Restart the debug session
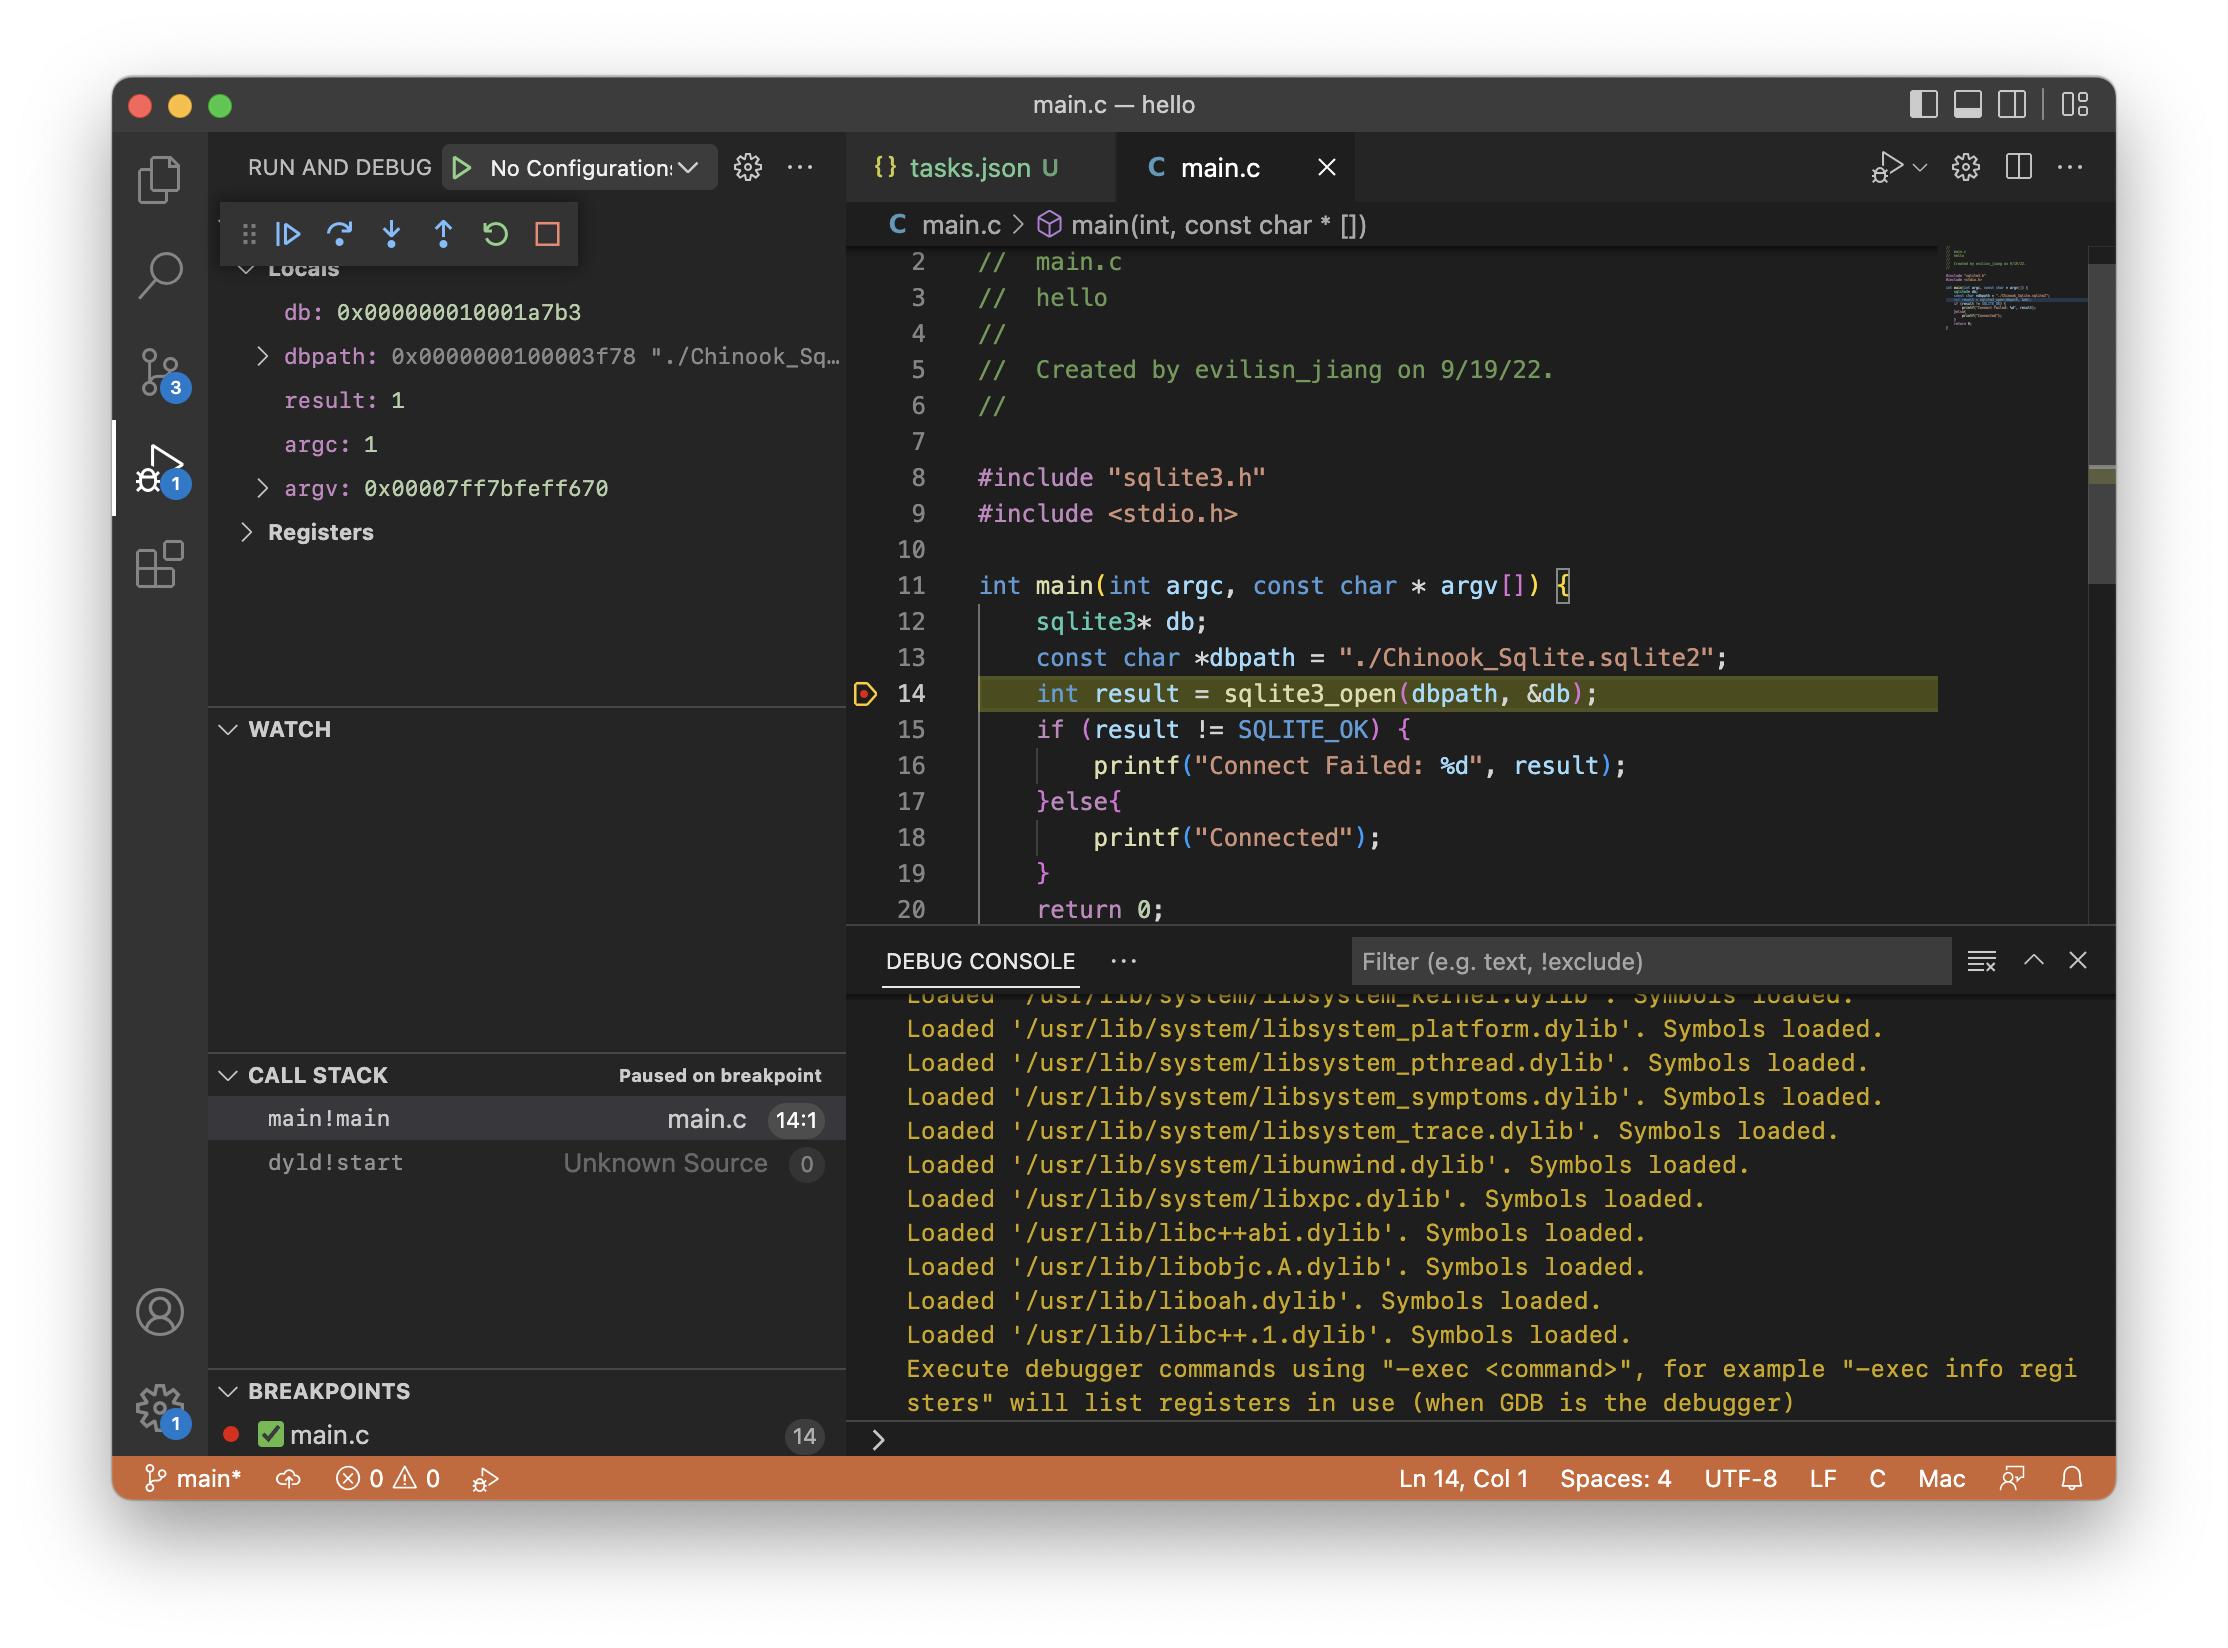This screenshot has height=1648, width=2228. [496, 234]
